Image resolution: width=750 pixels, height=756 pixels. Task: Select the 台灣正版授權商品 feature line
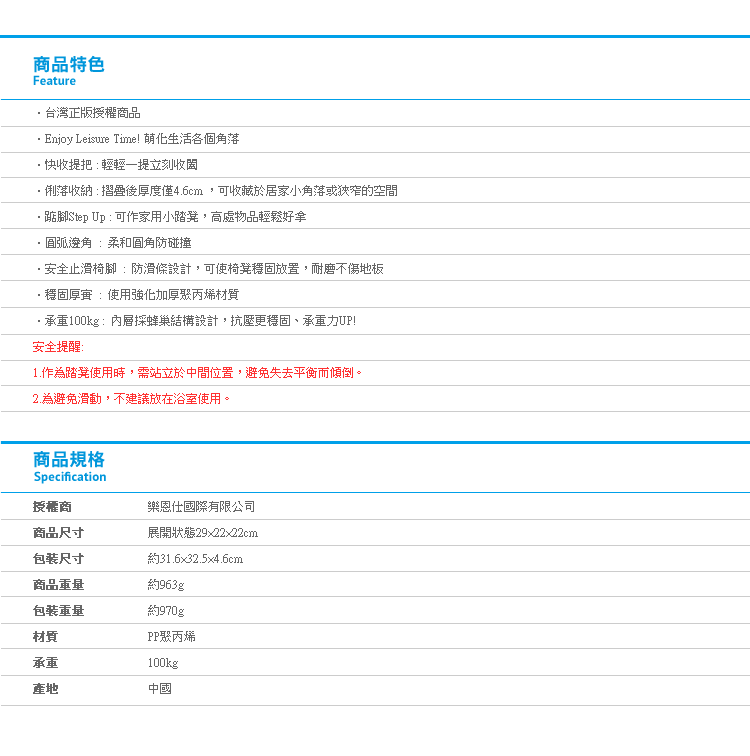tap(92, 113)
